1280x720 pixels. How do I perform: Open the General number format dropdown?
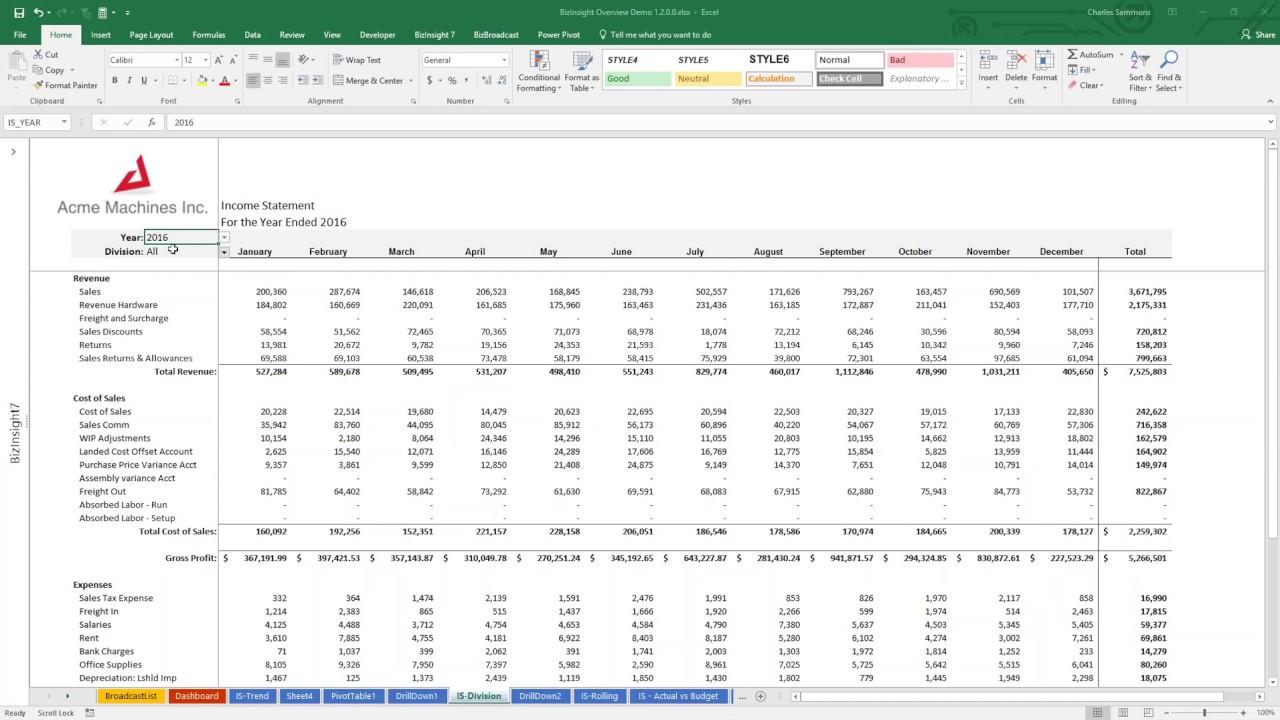pyautogui.click(x=504, y=60)
